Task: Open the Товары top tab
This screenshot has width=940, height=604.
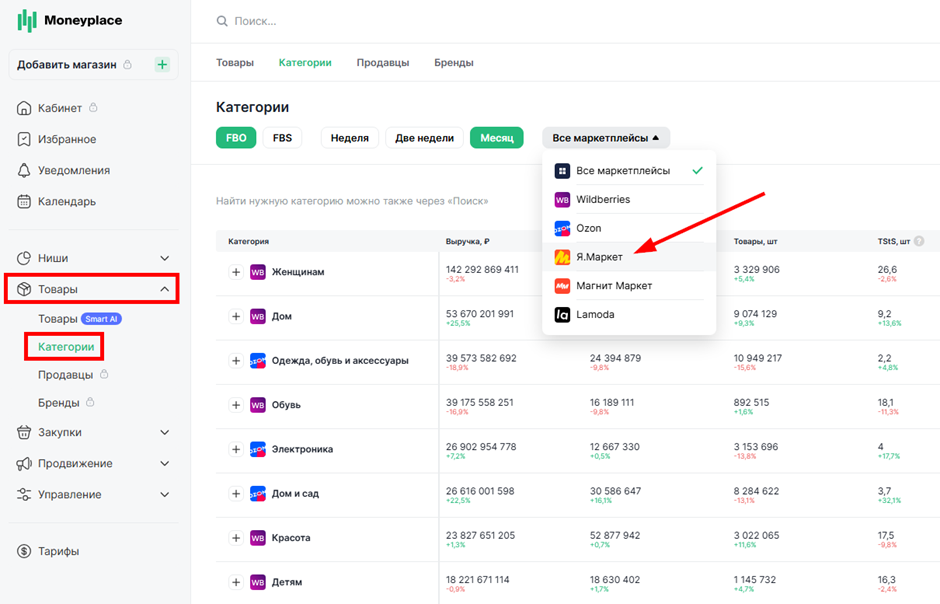Action: point(235,62)
